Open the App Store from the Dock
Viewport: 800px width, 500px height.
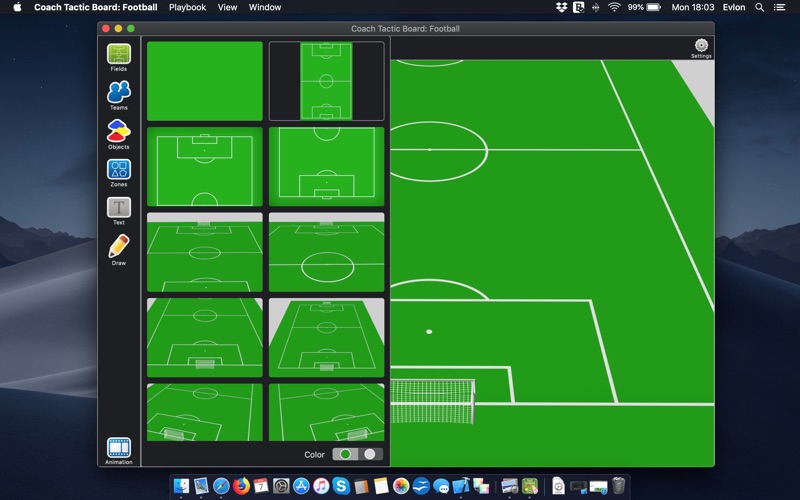301,486
